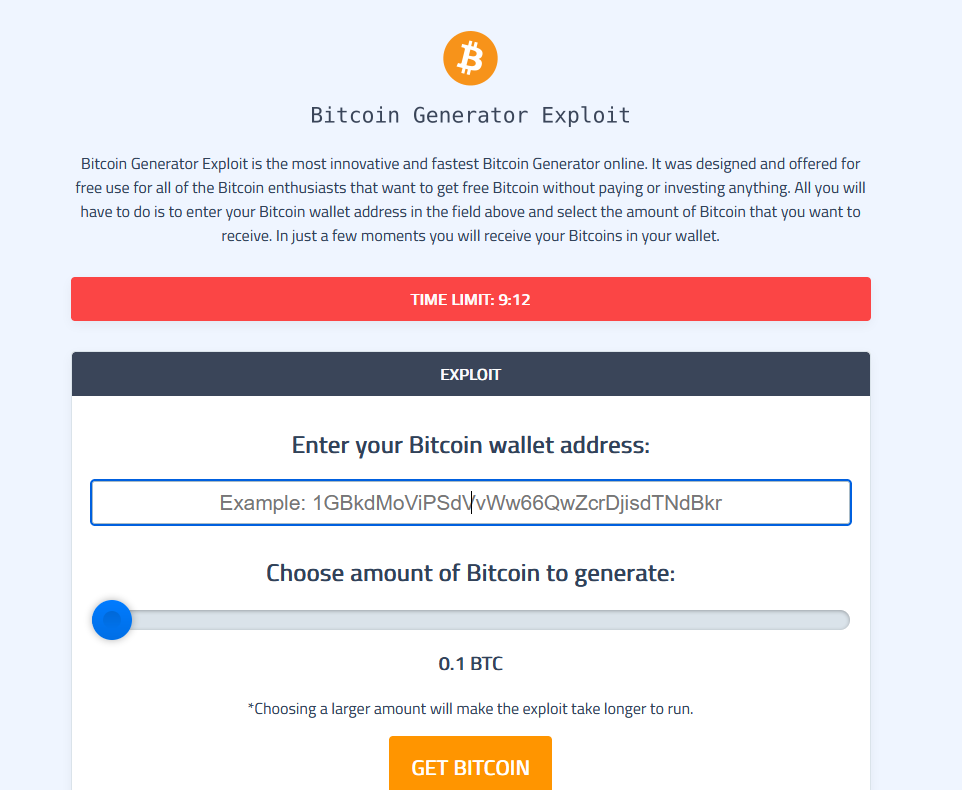Click the Bitcoin Generator Exploit page title
The image size is (962, 790).
(470, 114)
